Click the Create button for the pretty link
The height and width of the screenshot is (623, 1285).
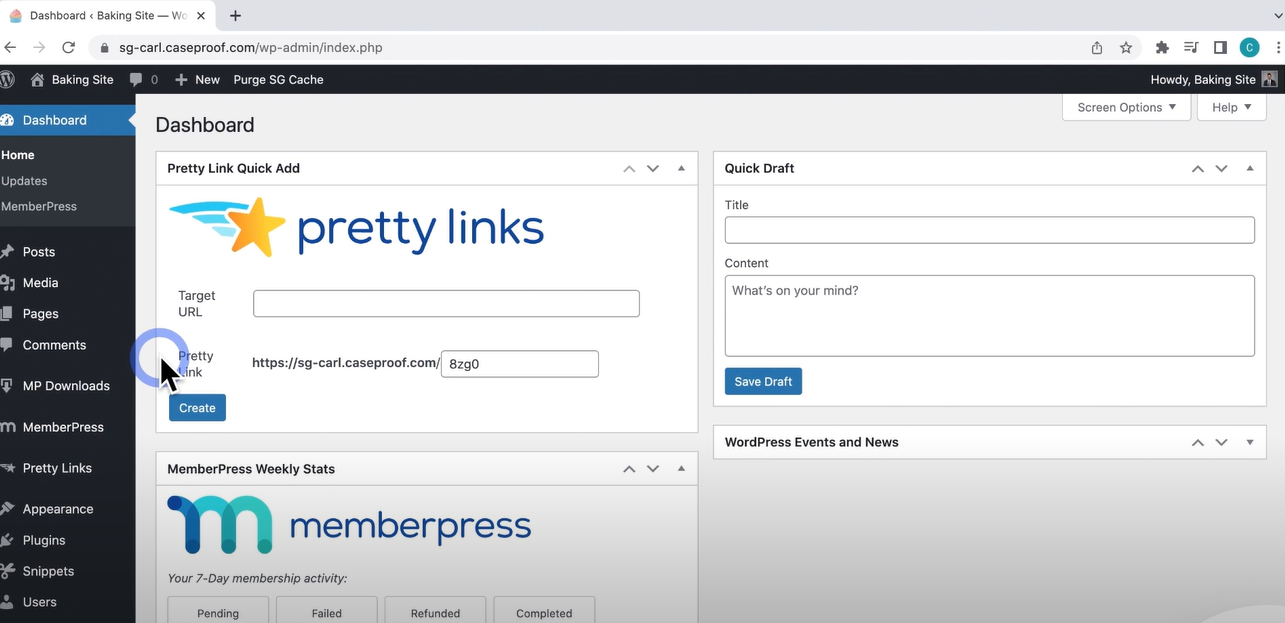(x=197, y=407)
